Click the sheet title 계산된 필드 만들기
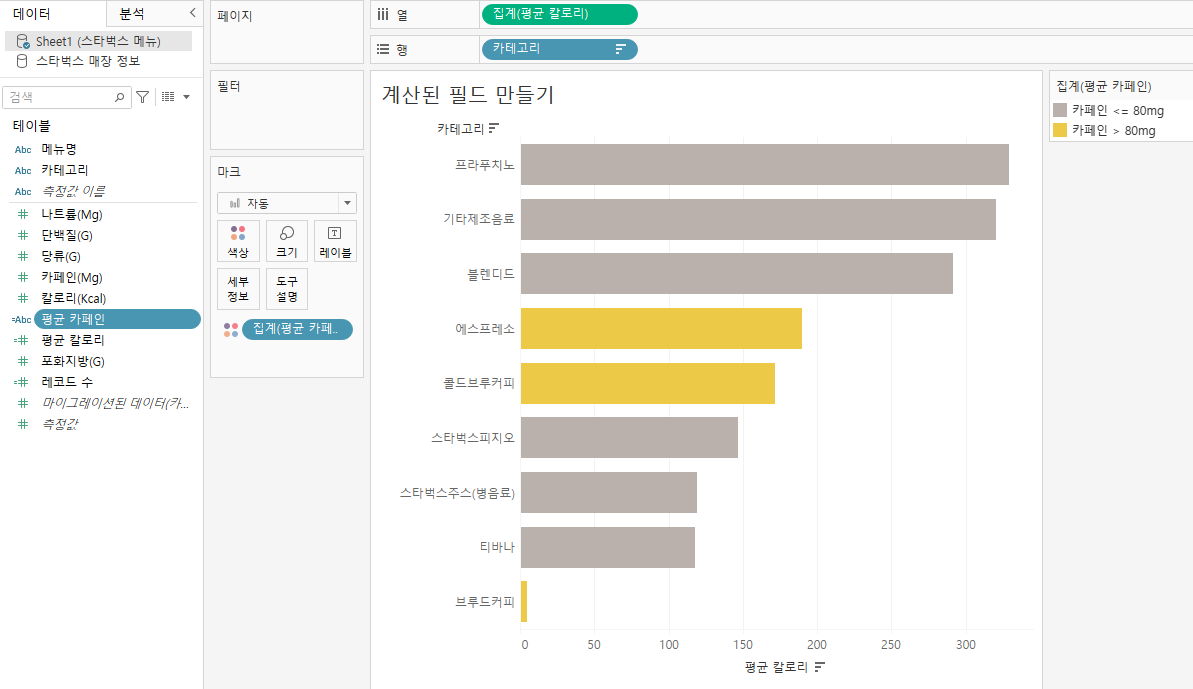Screen dimensions: 1193x689 468,94
